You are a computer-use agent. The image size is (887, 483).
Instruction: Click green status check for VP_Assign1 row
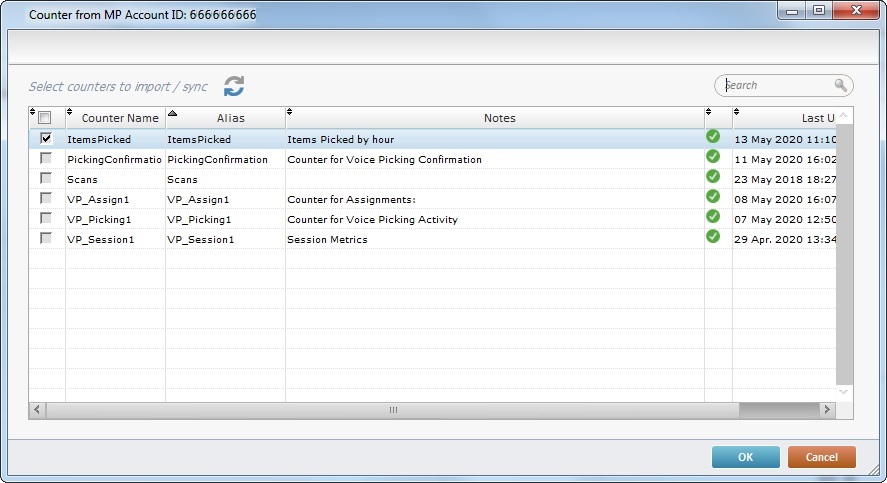coord(713,197)
